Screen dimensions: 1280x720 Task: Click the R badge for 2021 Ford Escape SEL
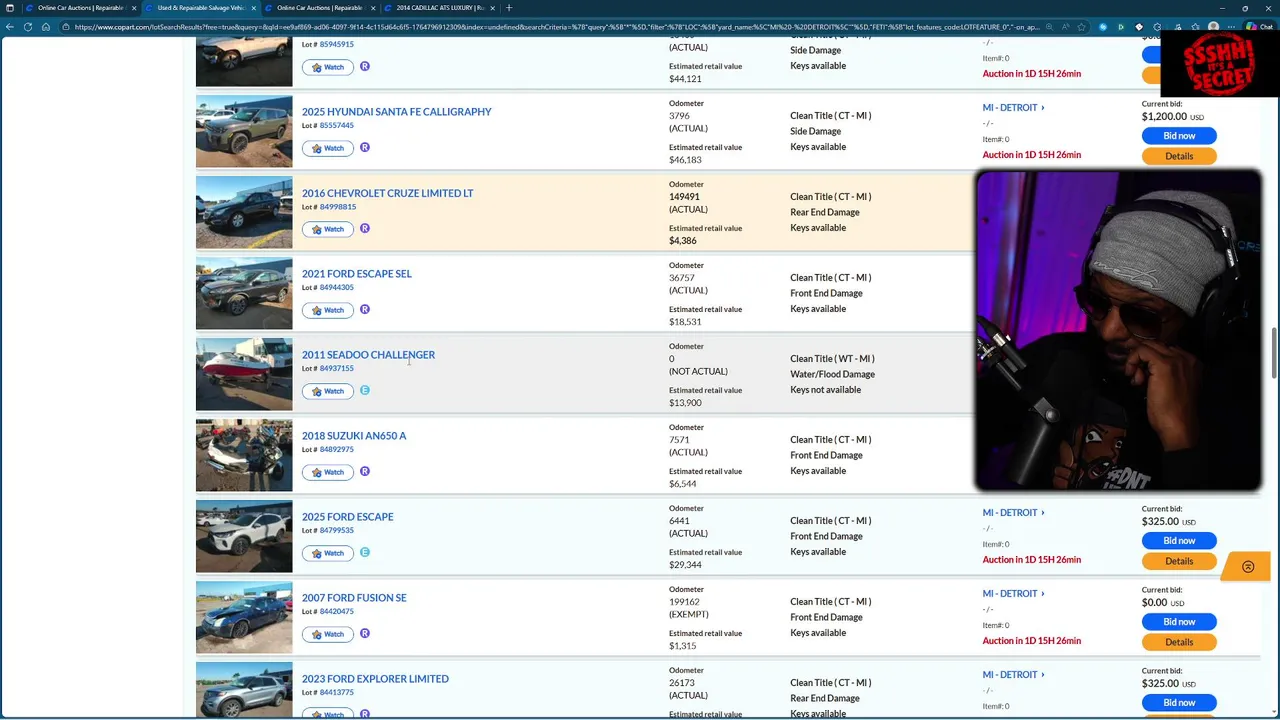click(365, 310)
